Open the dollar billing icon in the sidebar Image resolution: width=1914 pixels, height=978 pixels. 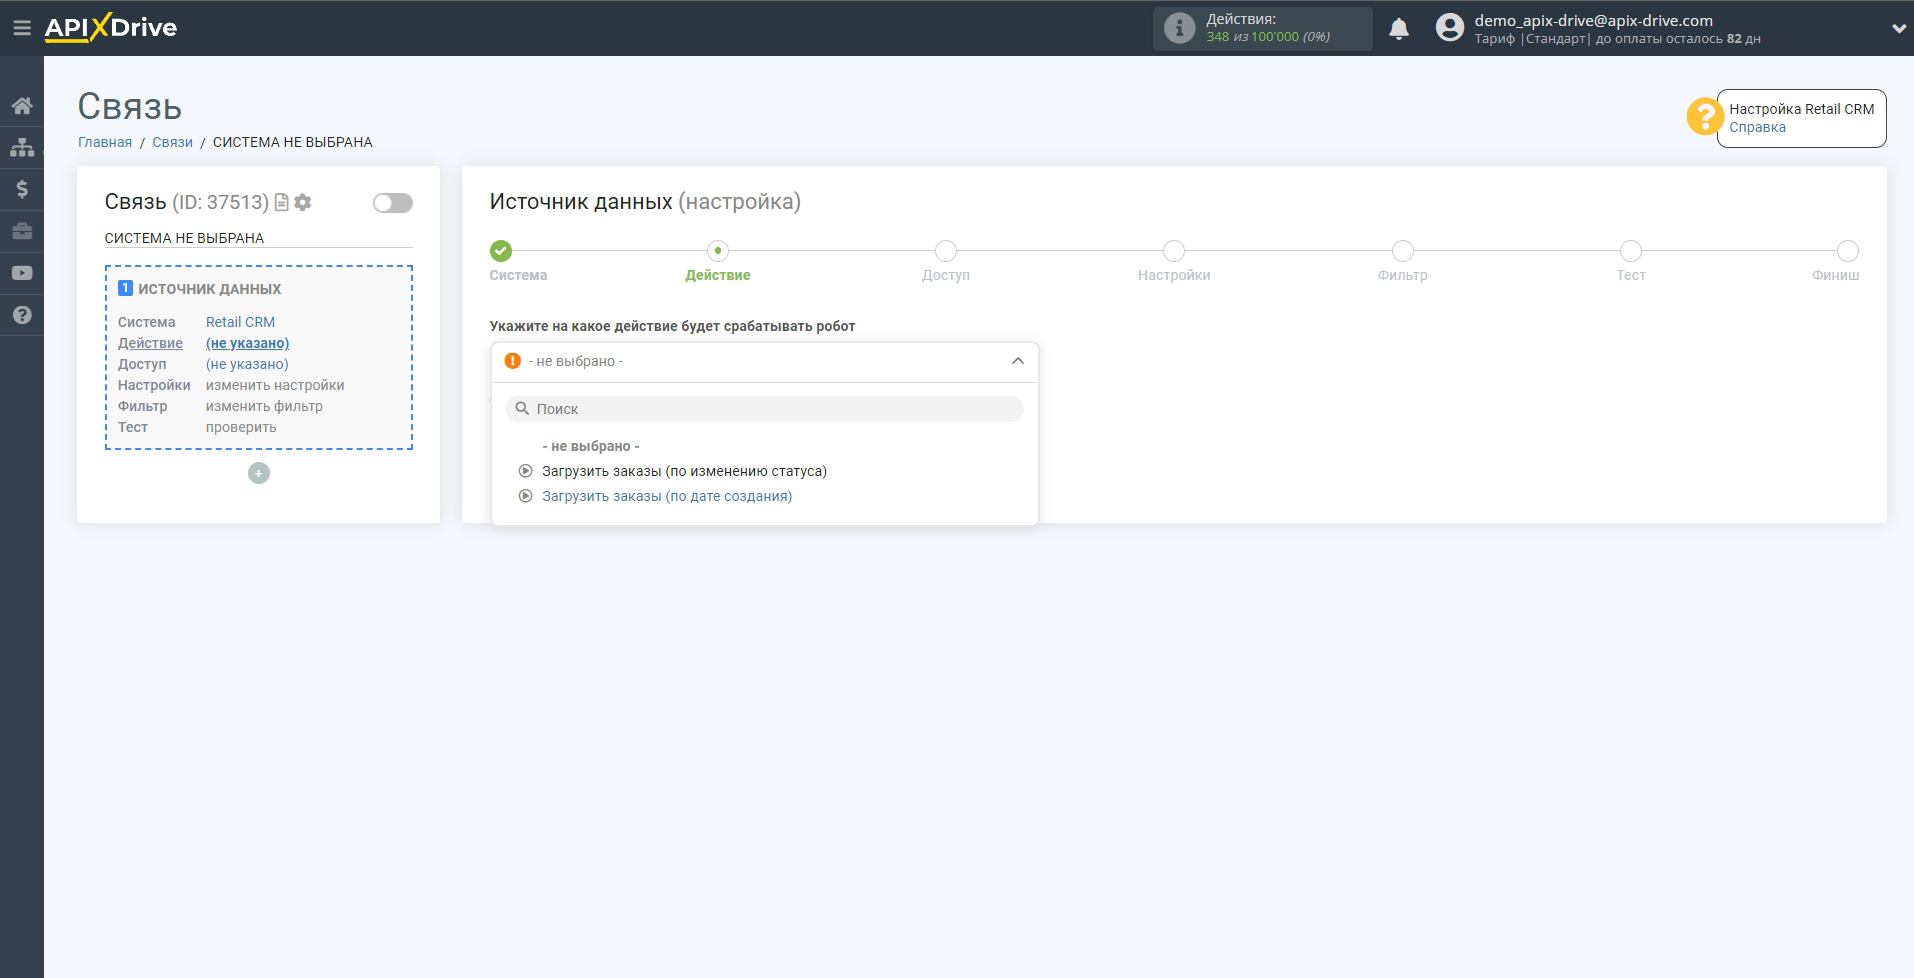22,189
